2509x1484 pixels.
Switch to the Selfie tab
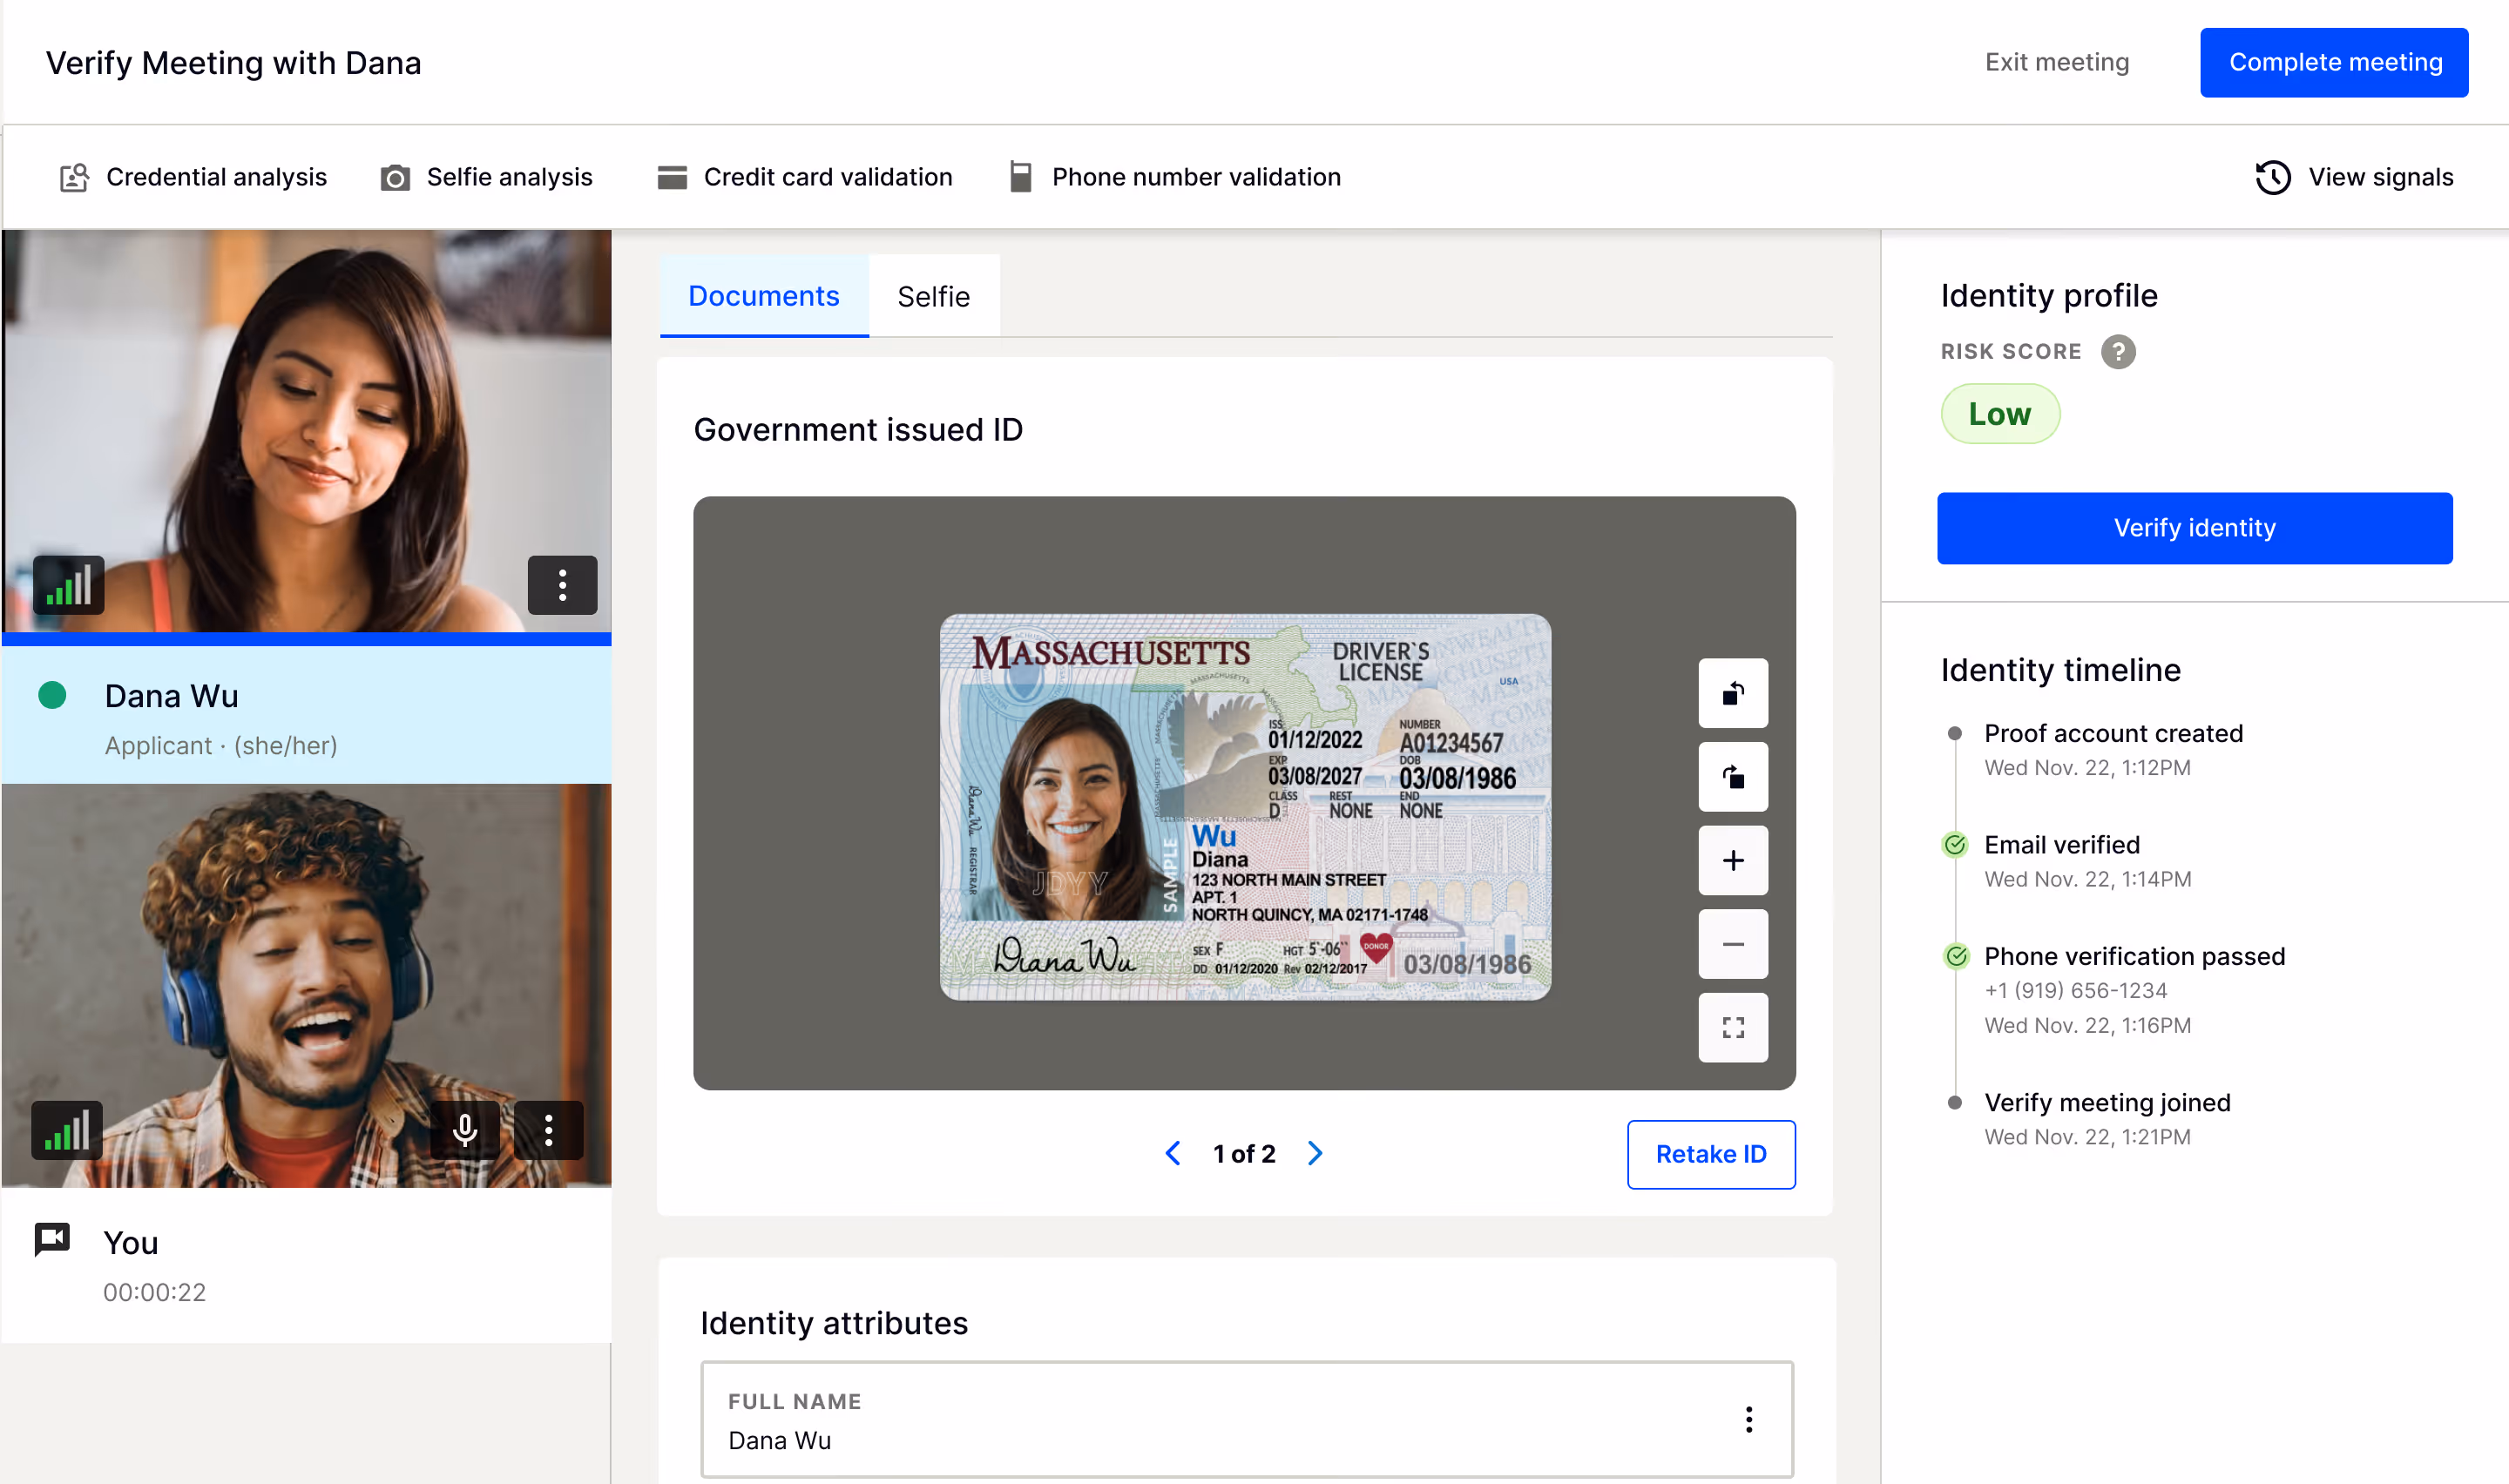(933, 295)
